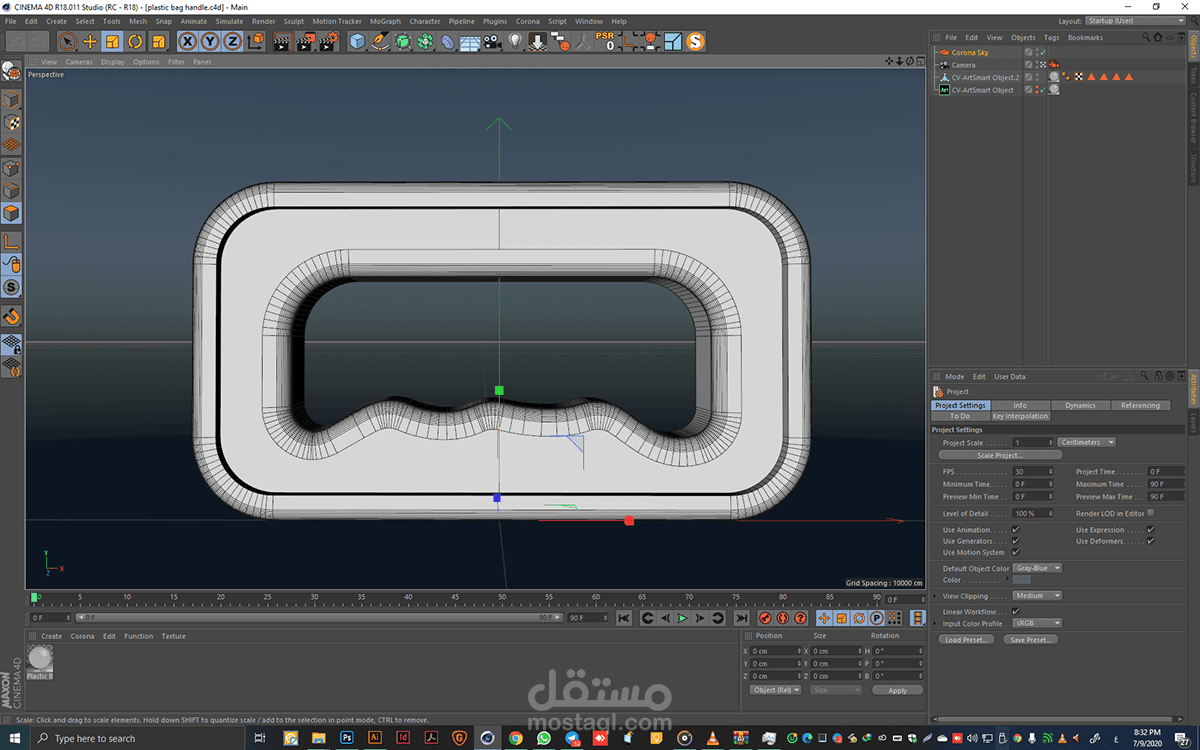Disable the Use Animation checkbox

pyautogui.click(x=1016, y=530)
